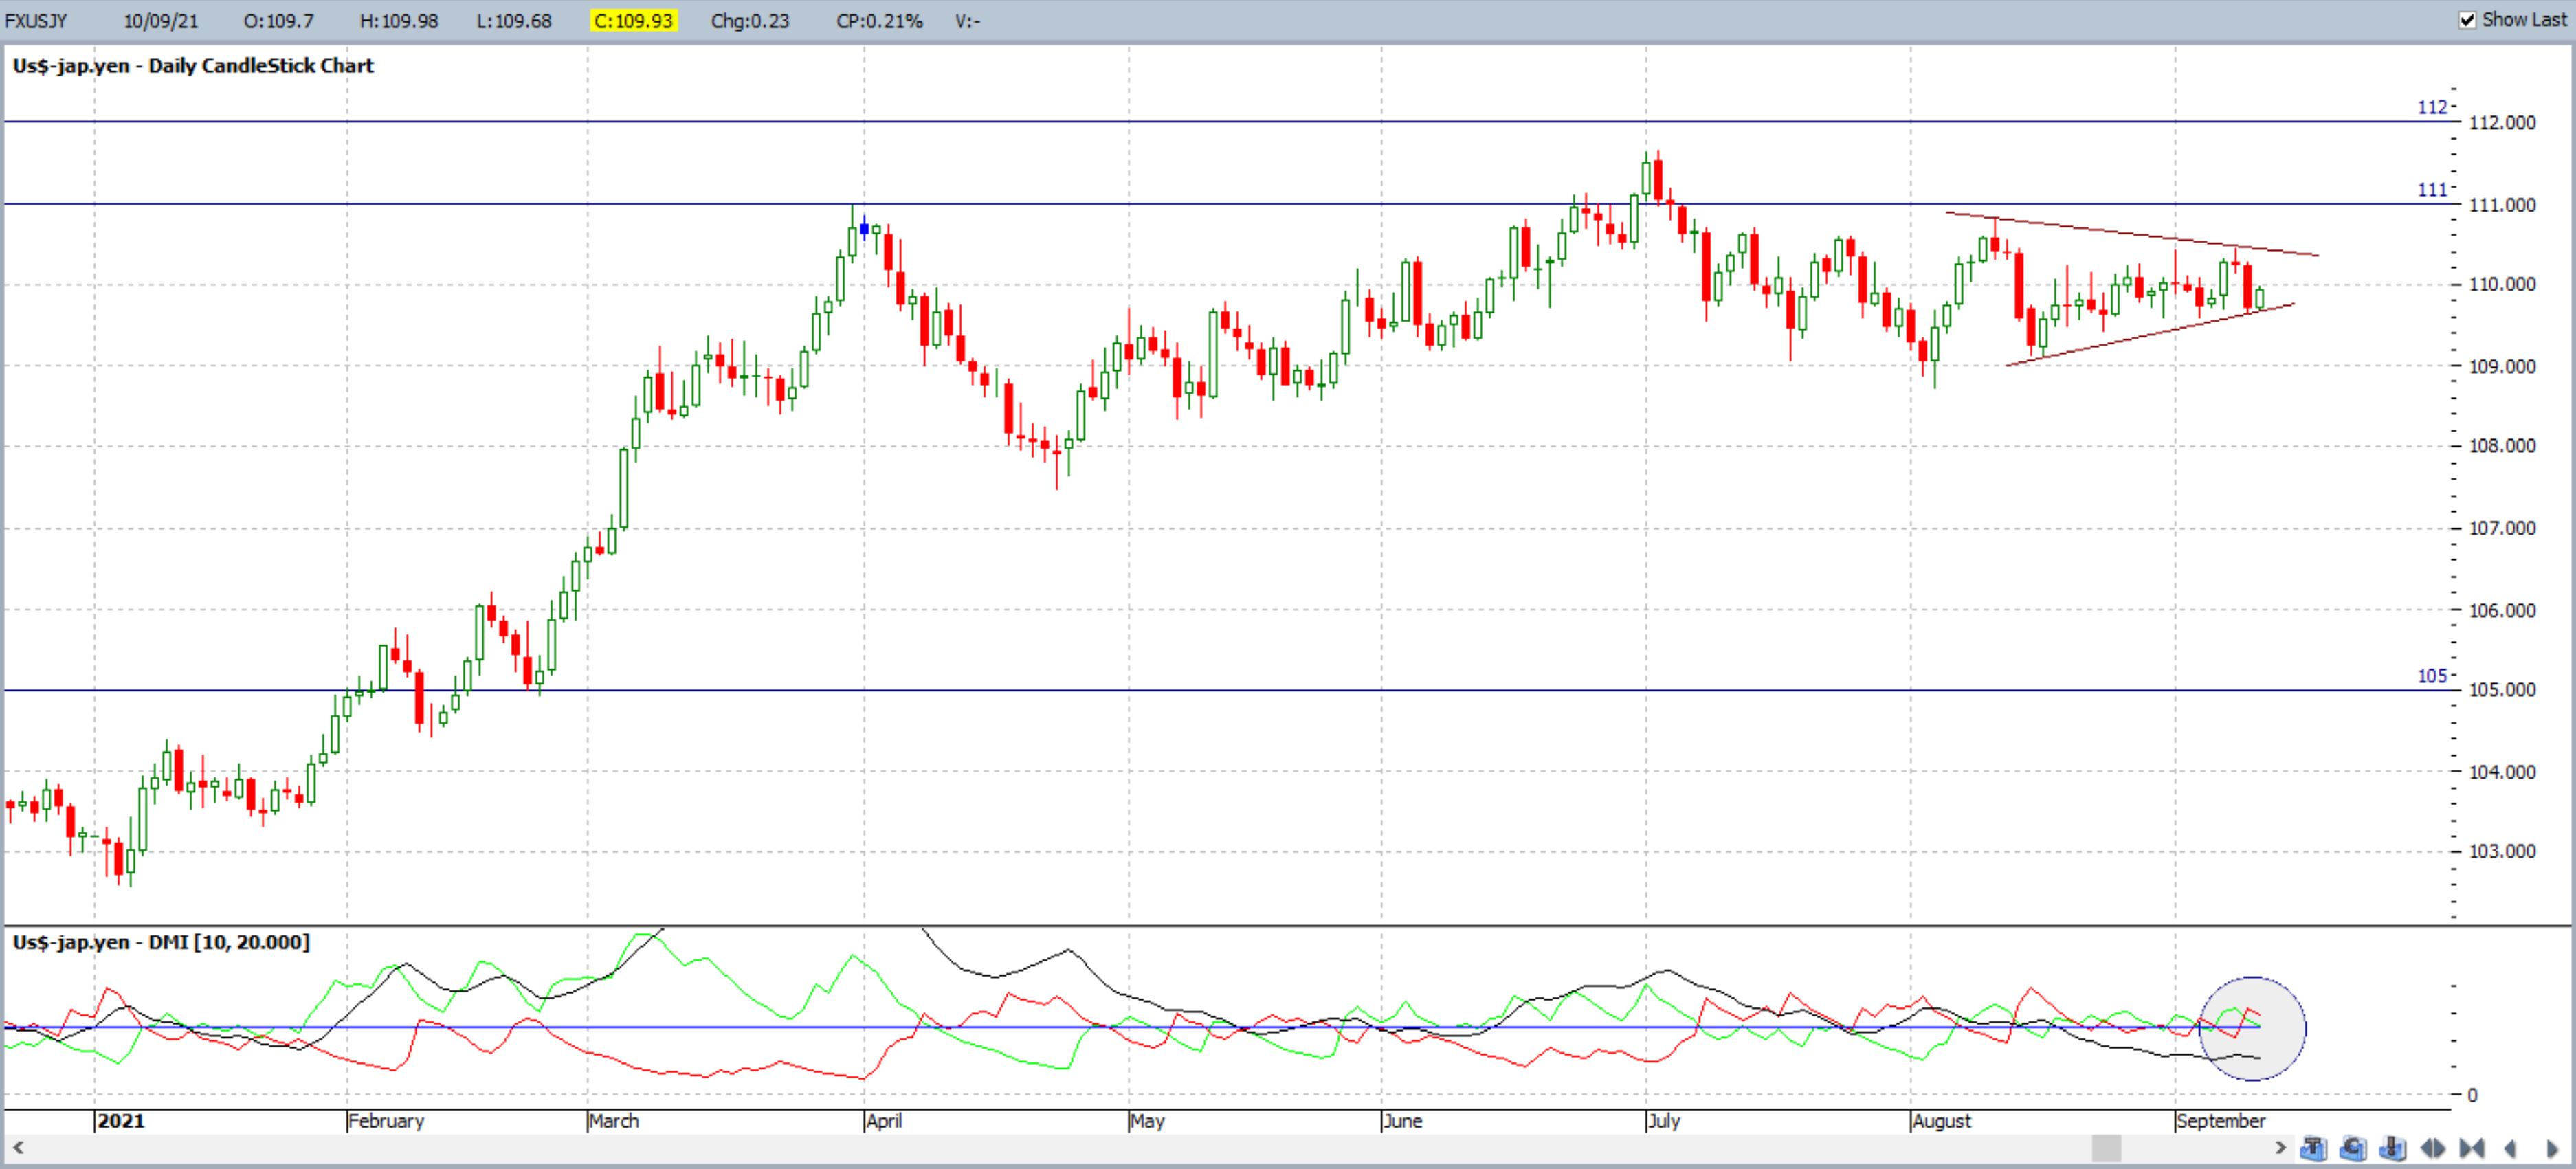Click the 103.000 price axis label
This screenshot has height=1169, width=2576.
point(2502,852)
